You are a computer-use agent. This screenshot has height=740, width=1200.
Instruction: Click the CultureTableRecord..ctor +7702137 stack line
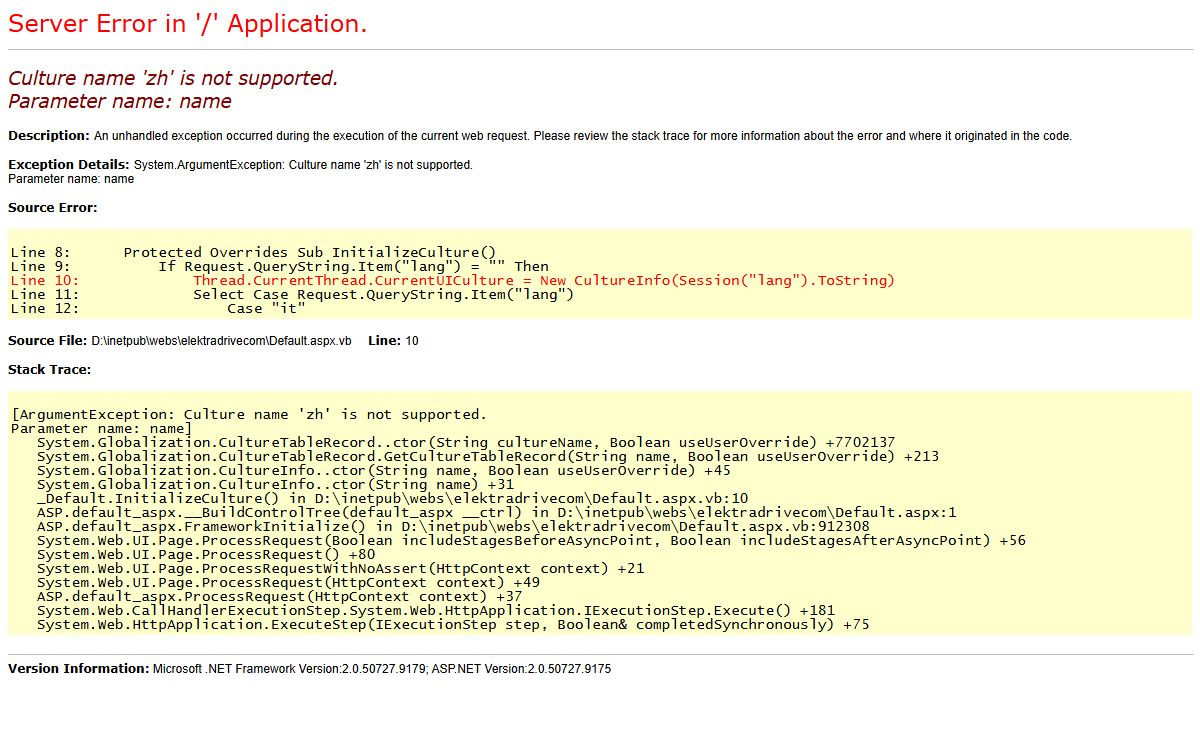[x=466, y=442]
